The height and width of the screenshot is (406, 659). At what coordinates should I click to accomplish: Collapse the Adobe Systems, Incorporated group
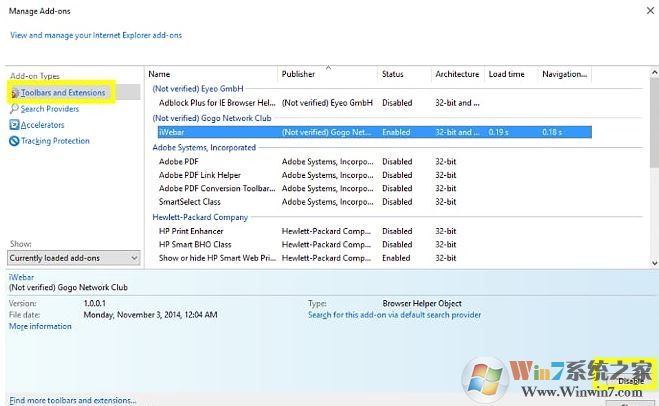(x=203, y=147)
